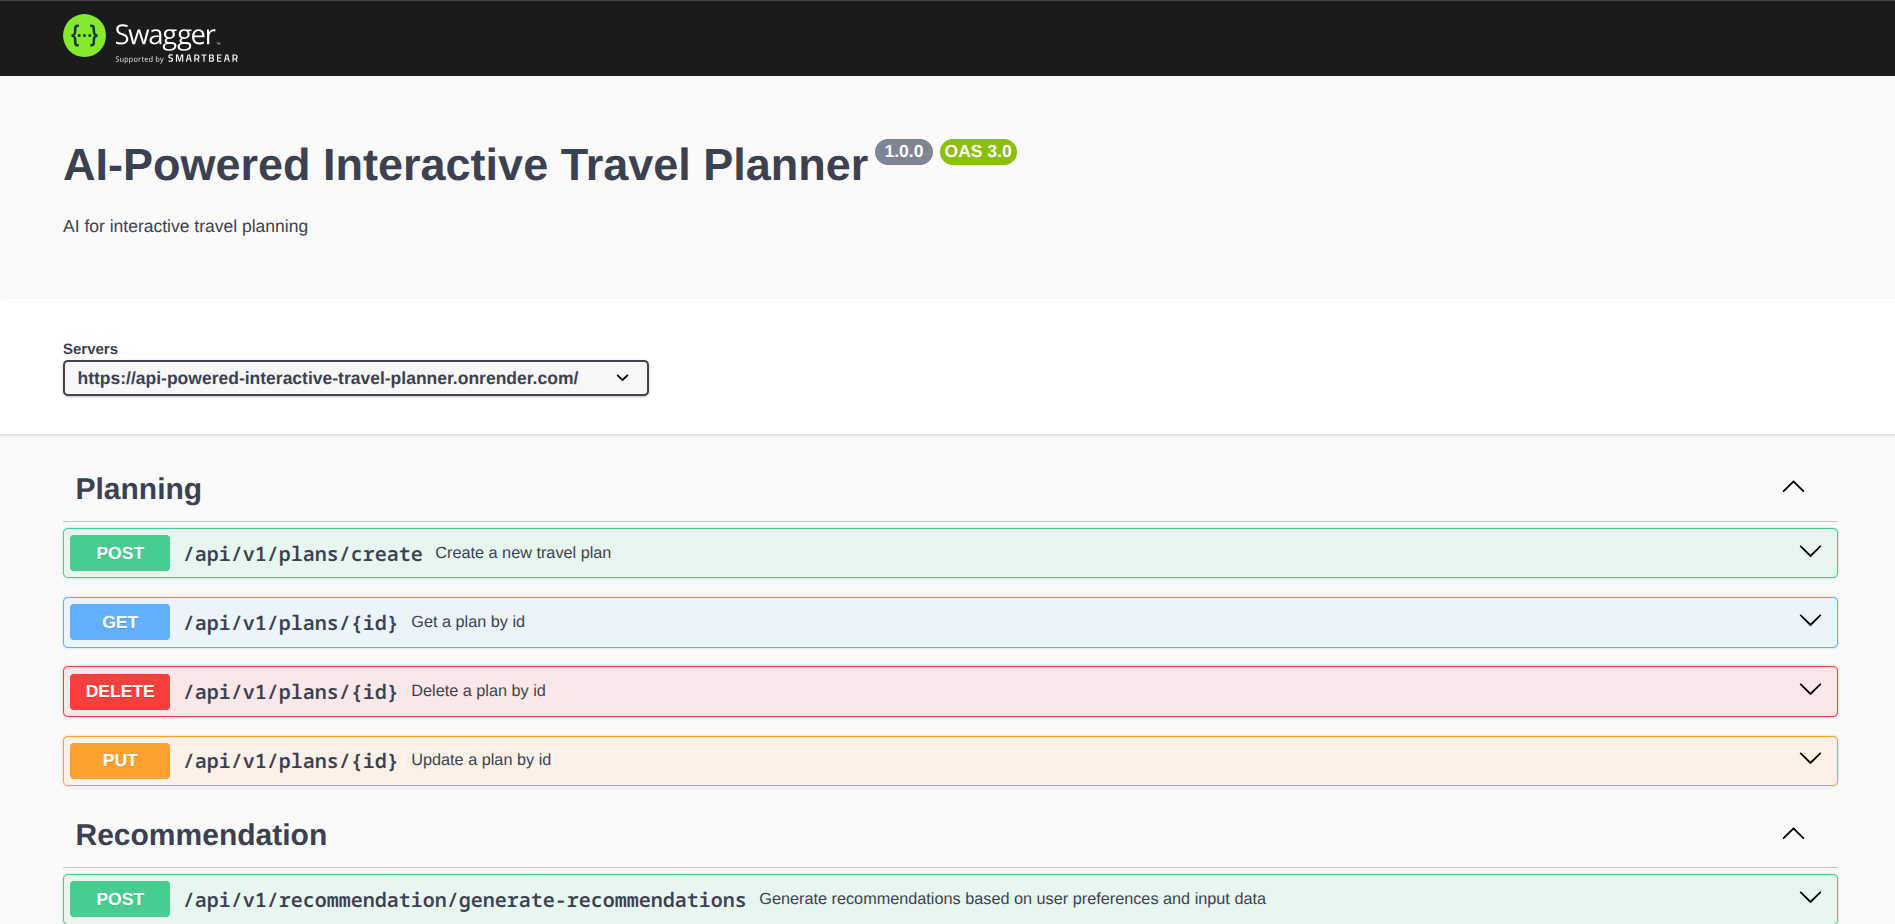The height and width of the screenshot is (924, 1895).
Task: Expand the generate-recommendations row arrow
Action: tap(1810, 898)
